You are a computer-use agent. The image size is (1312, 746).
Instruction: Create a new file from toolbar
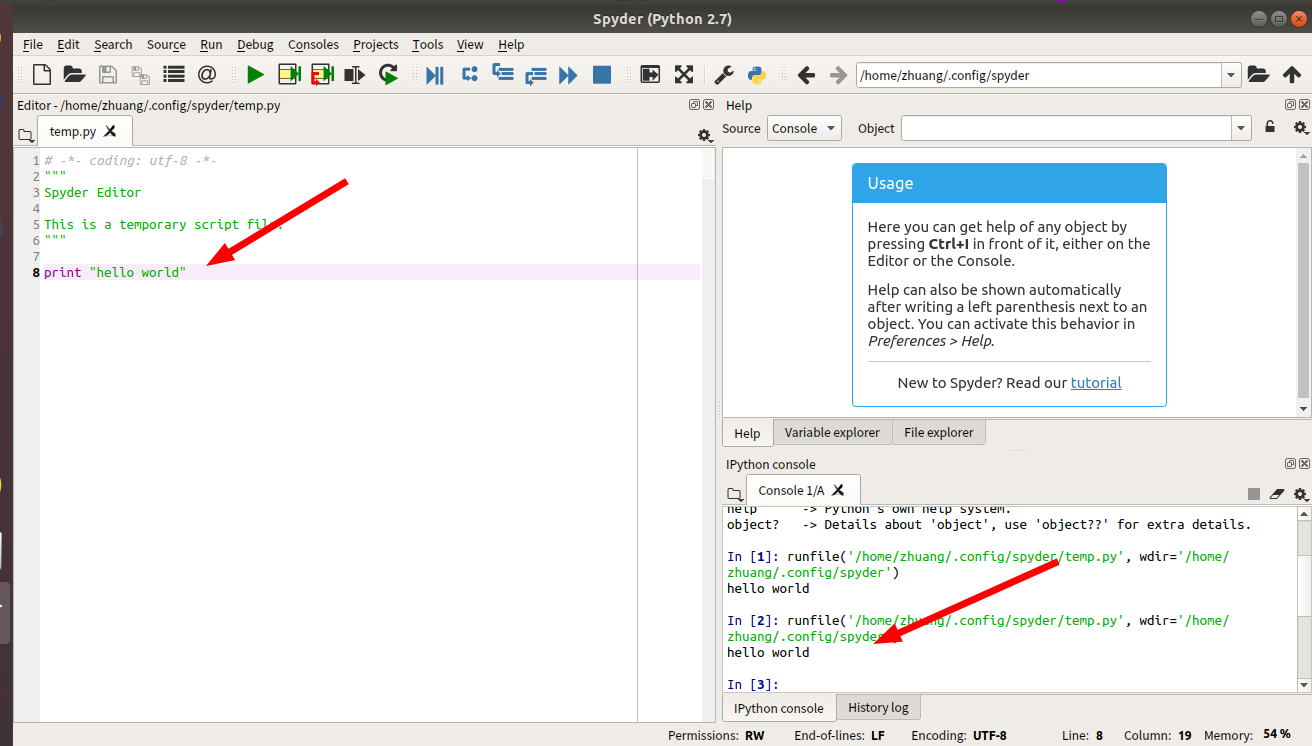point(41,74)
